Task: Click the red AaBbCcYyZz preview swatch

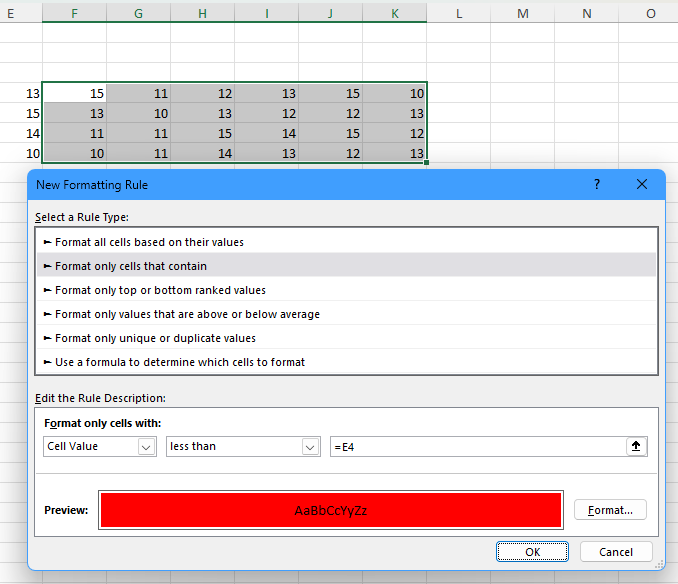Action: click(331, 510)
